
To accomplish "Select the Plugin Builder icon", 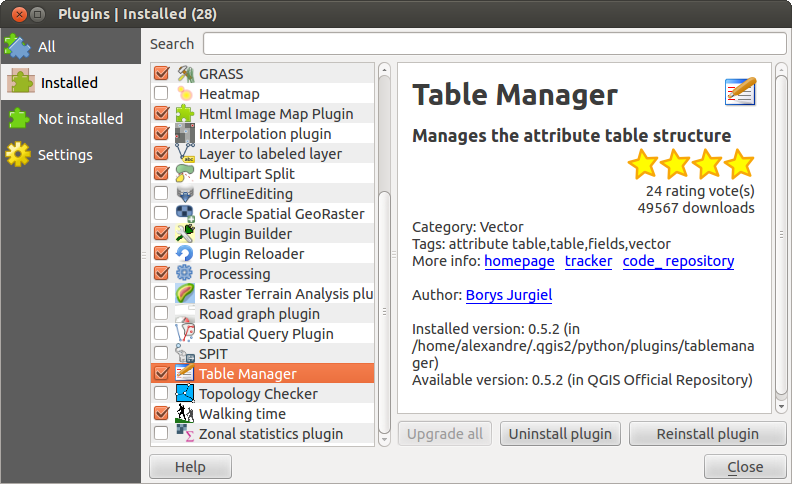I will pos(185,234).
